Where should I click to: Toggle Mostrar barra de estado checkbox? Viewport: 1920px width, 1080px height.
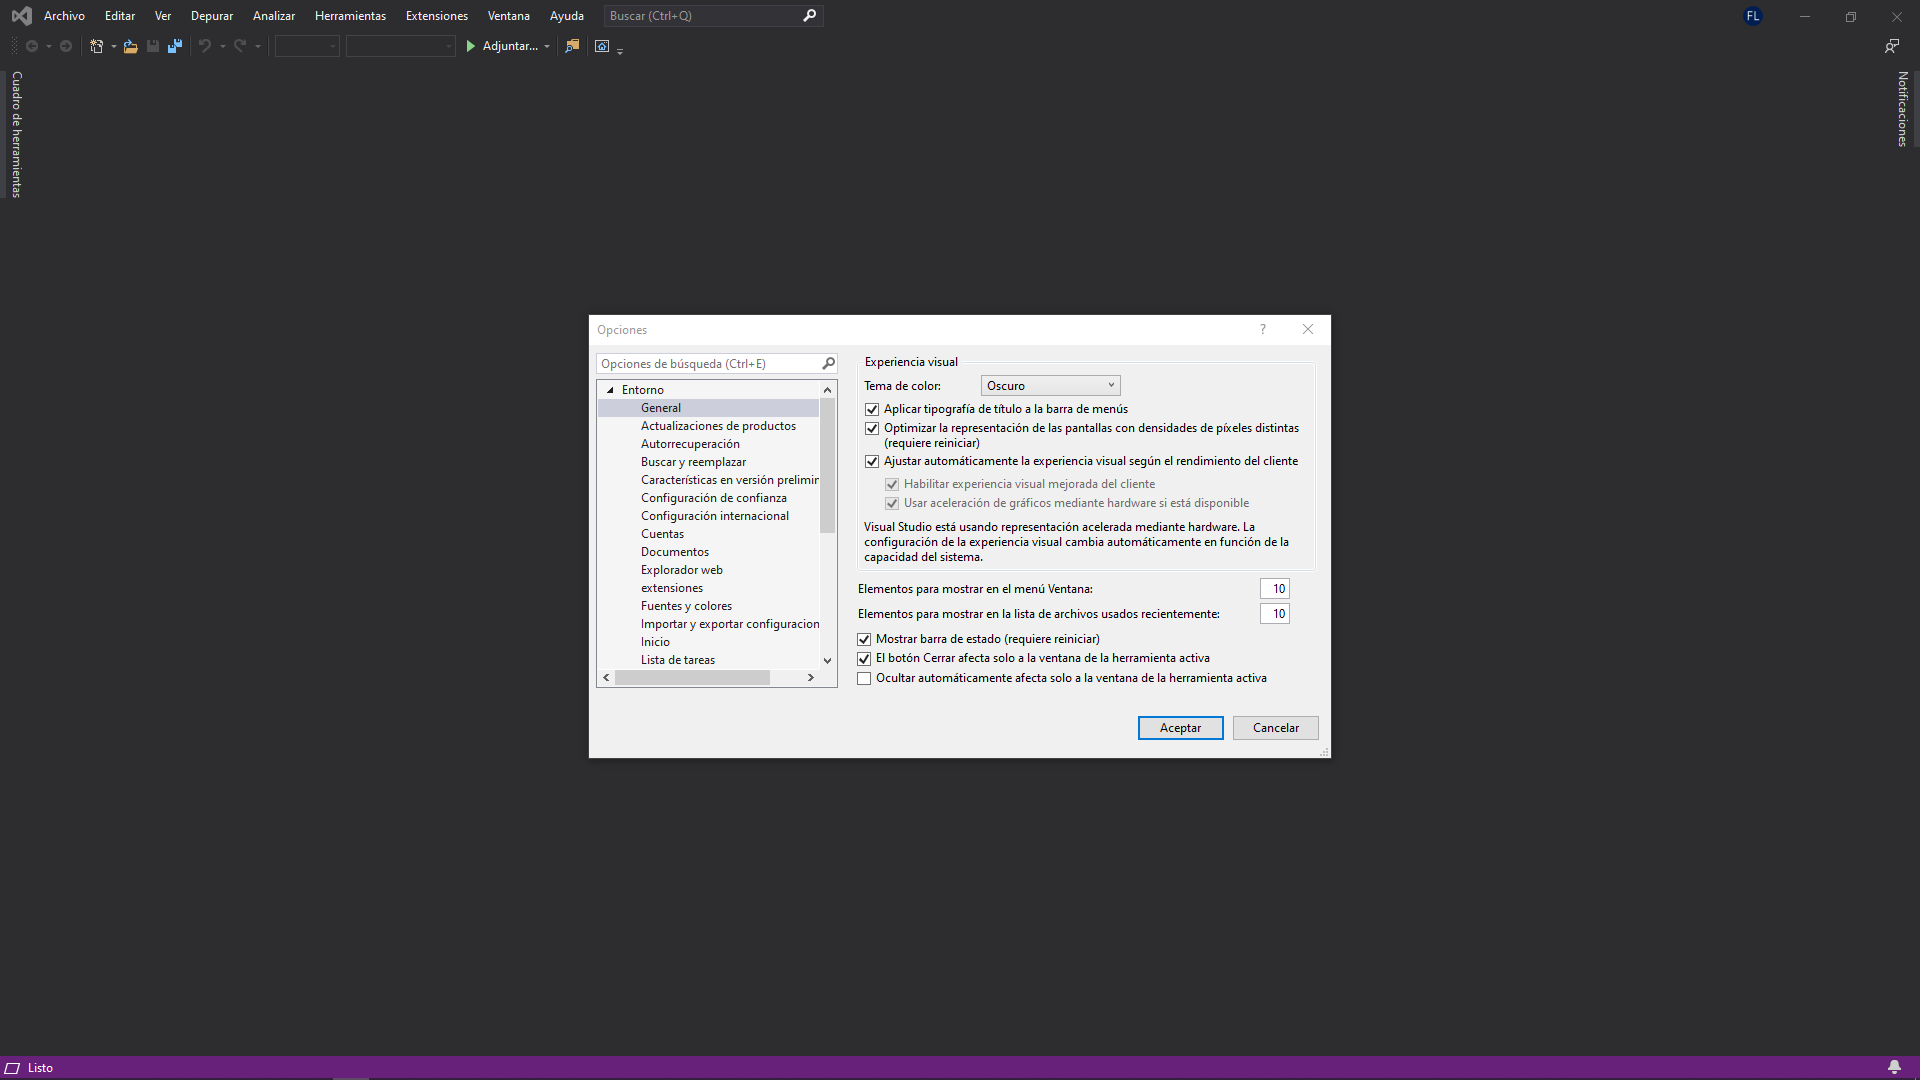(864, 639)
